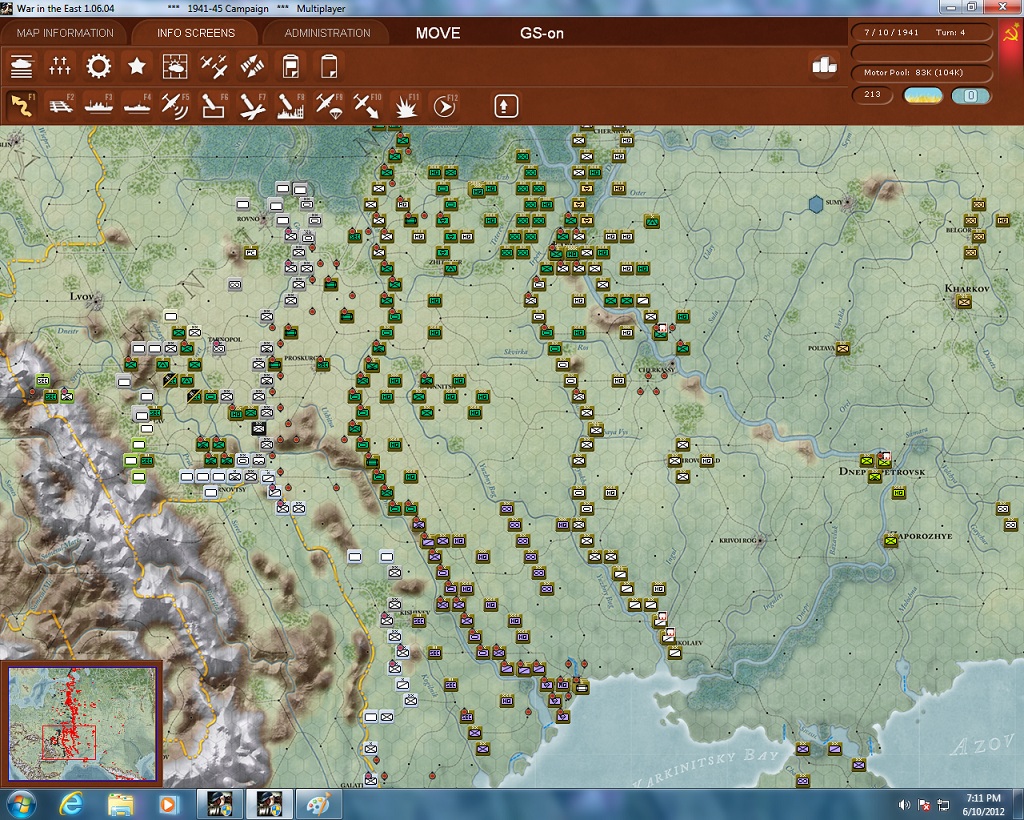Click the minimap overview in the corner
Image resolution: width=1024 pixels, height=820 pixels.
coord(82,722)
